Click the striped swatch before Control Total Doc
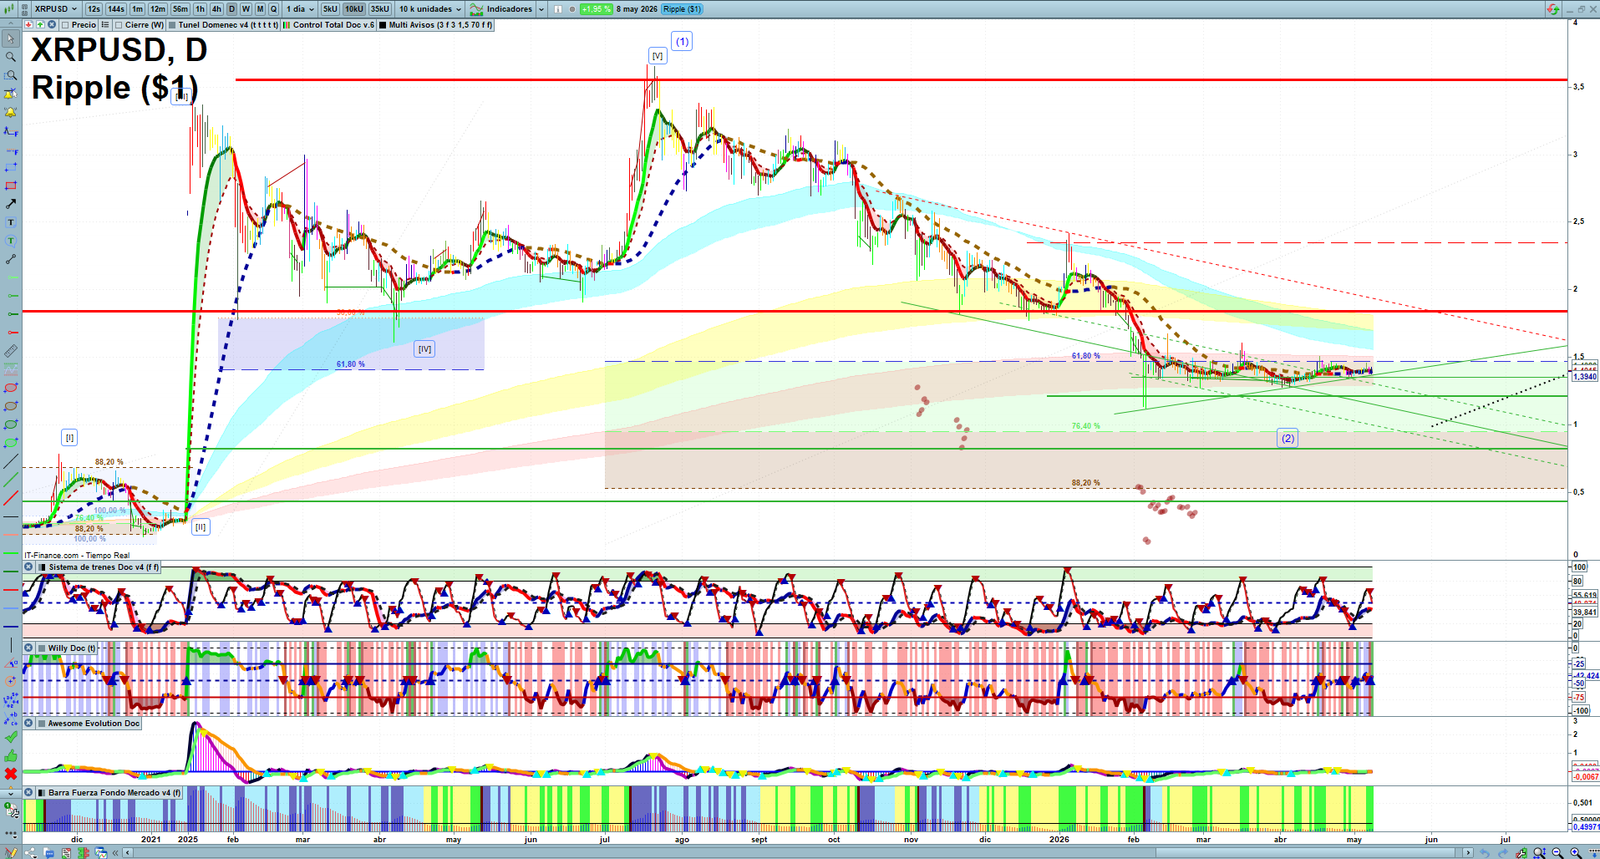 tap(287, 25)
